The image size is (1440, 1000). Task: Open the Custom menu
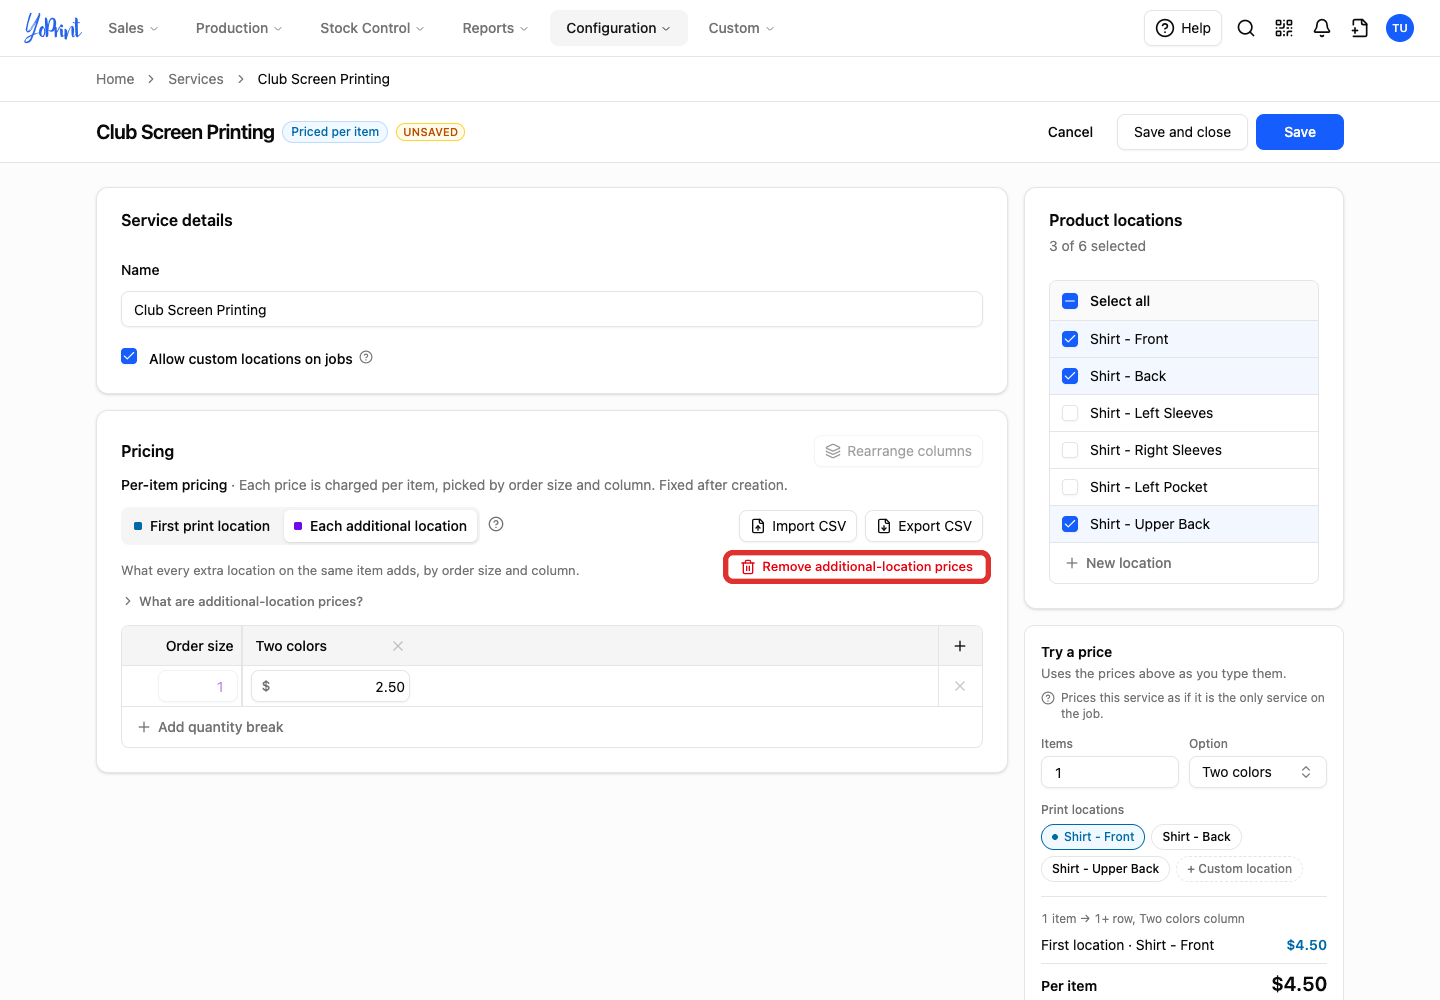coord(741,28)
